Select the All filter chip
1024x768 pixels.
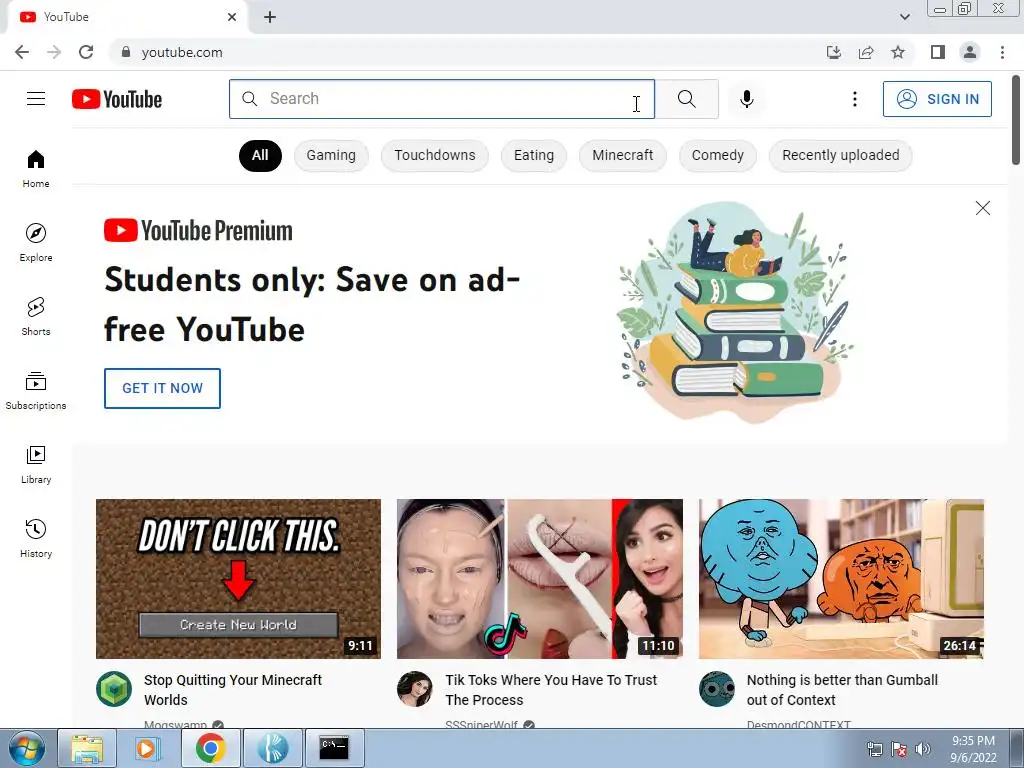coord(260,155)
